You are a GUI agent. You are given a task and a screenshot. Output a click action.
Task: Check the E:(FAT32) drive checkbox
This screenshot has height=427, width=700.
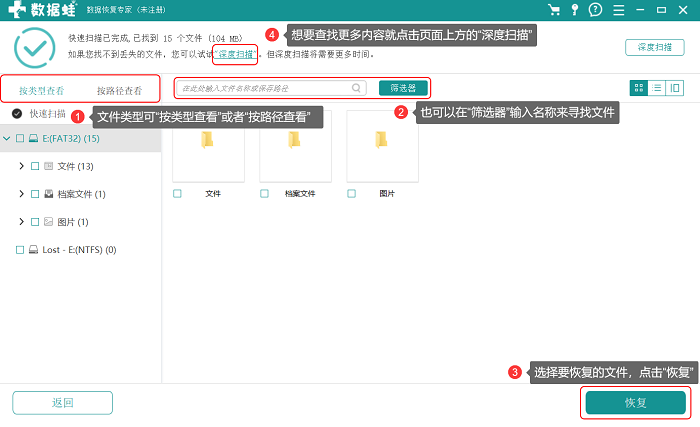20,138
